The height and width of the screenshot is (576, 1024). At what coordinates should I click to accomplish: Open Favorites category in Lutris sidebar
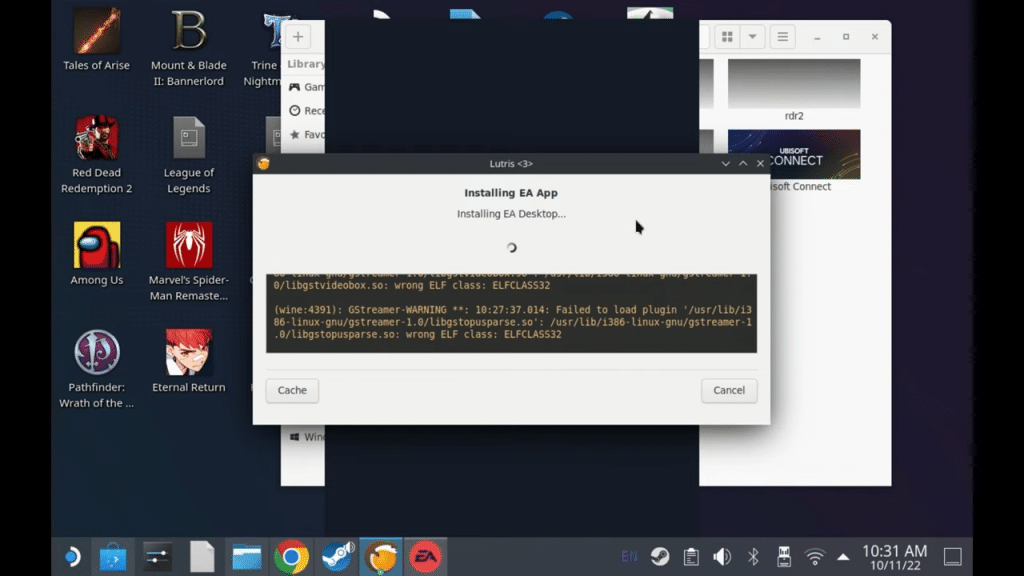coord(306,135)
